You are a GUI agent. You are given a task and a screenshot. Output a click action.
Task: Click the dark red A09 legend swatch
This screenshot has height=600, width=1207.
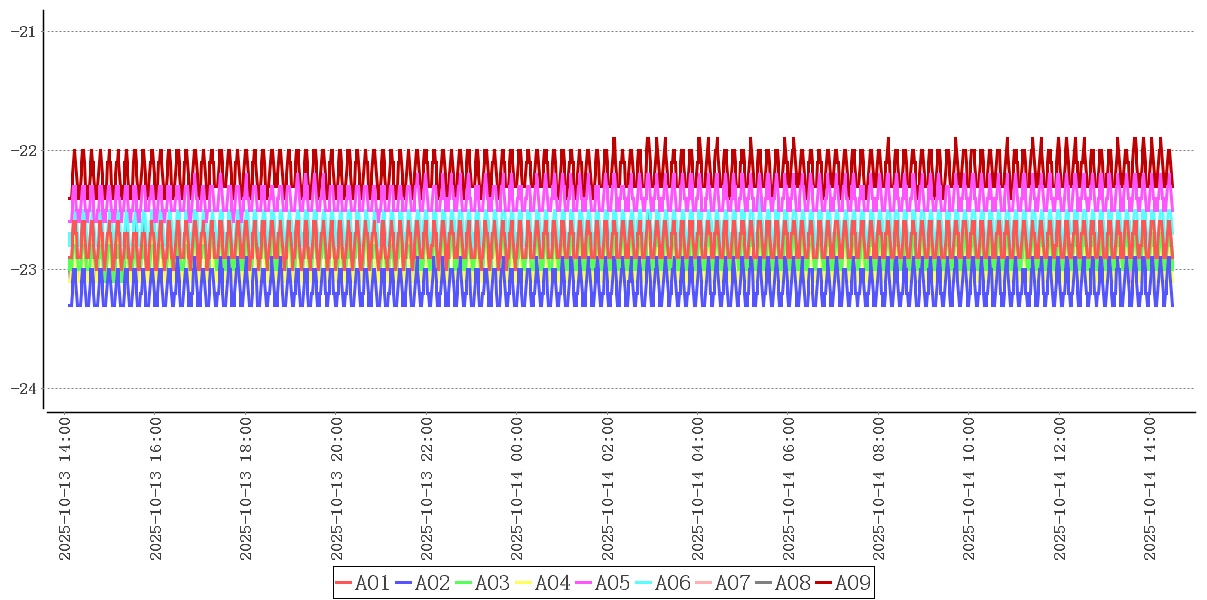[x=823, y=583]
